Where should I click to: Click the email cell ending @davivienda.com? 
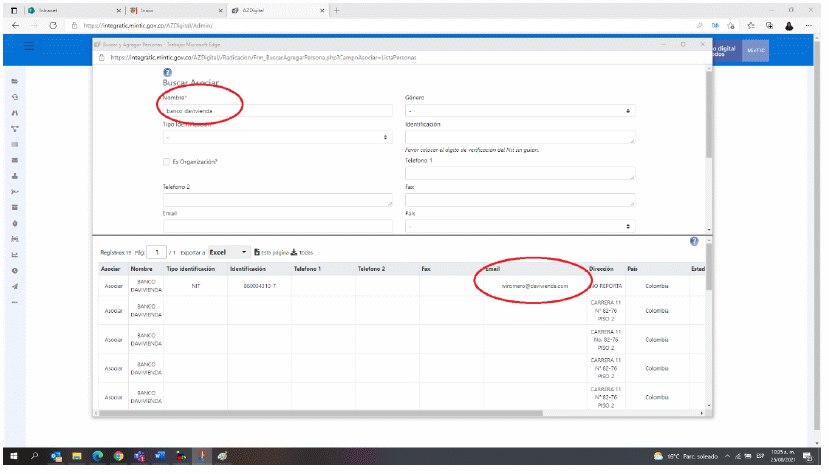pyautogui.click(x=535, y=286)
